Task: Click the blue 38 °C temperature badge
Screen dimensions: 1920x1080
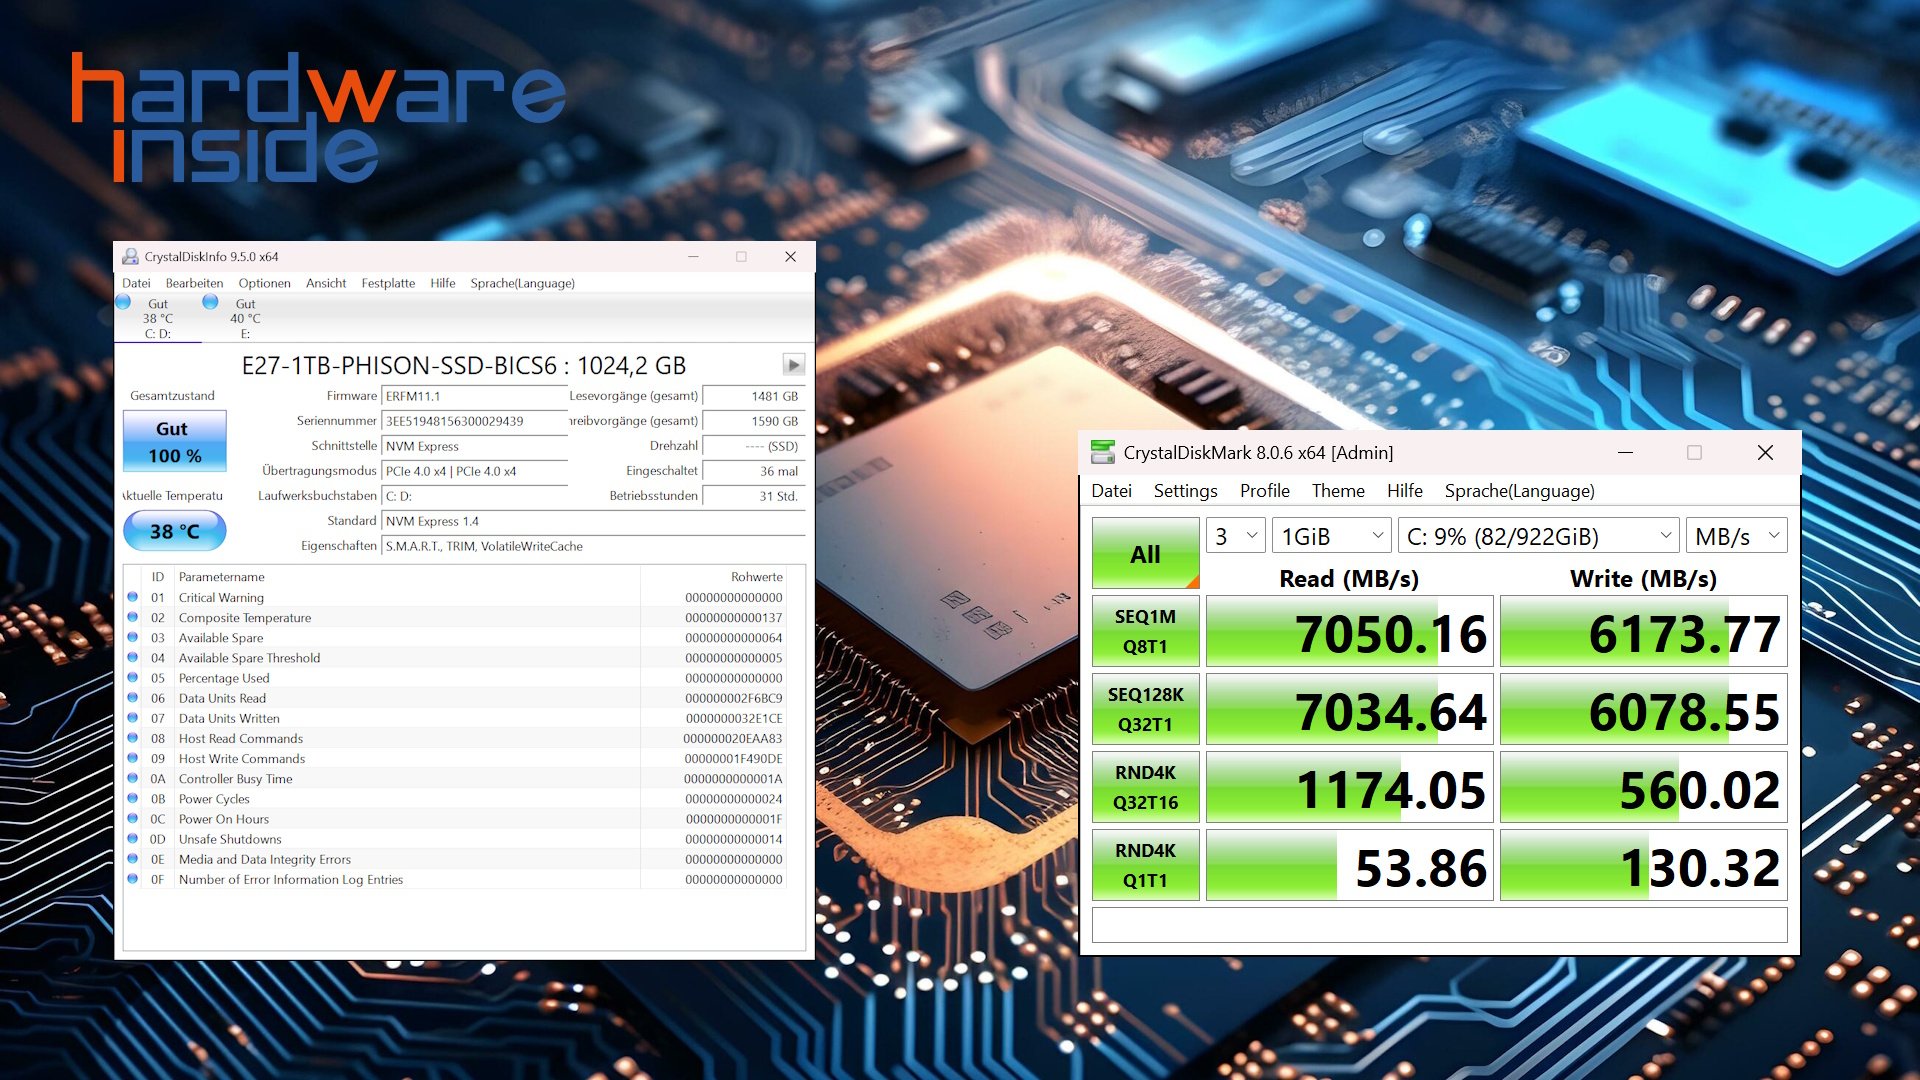Action: 175,531
